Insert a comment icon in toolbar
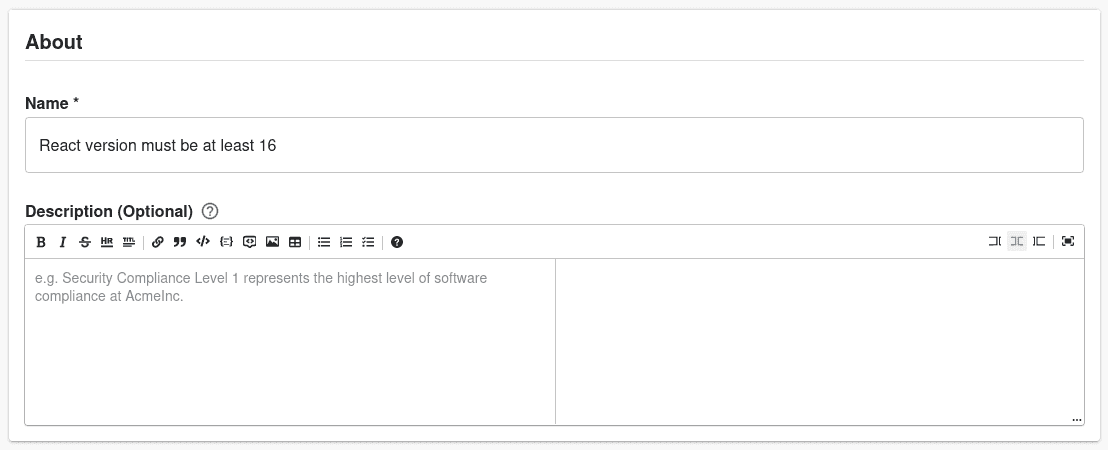1108x450 pixels. (x=249, y=242)
